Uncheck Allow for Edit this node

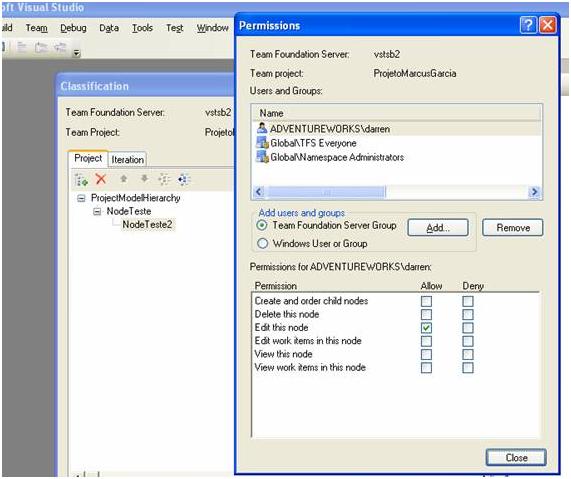[x=426, y=327]
